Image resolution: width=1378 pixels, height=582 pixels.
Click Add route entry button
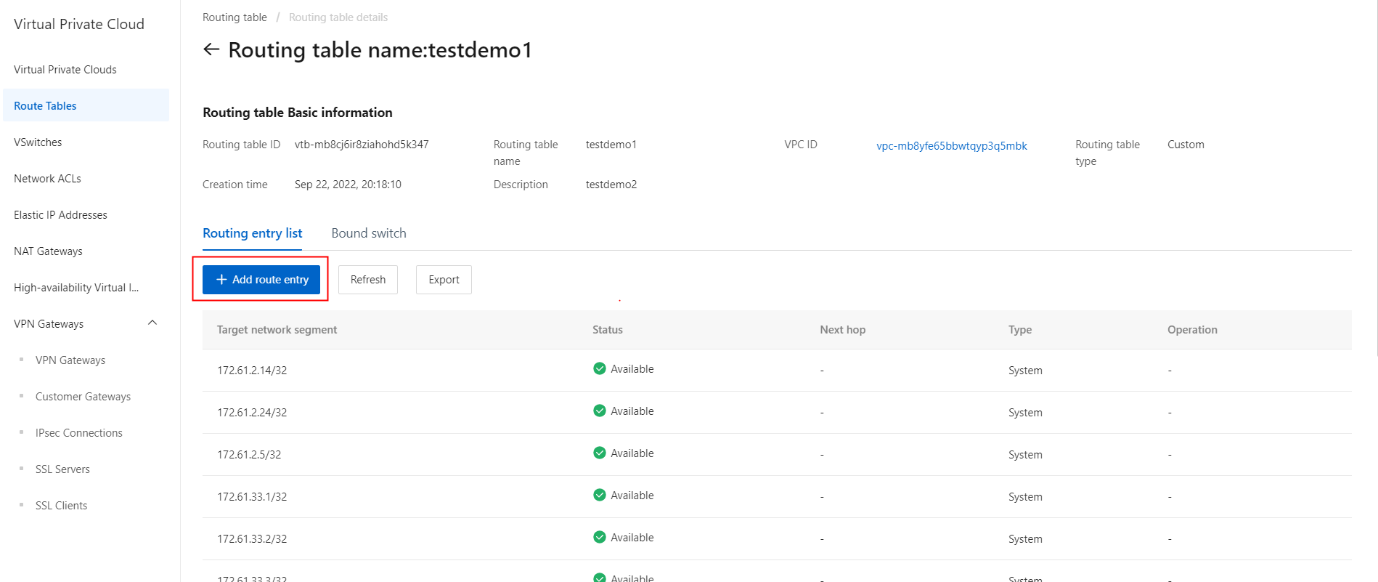(261, 280)
